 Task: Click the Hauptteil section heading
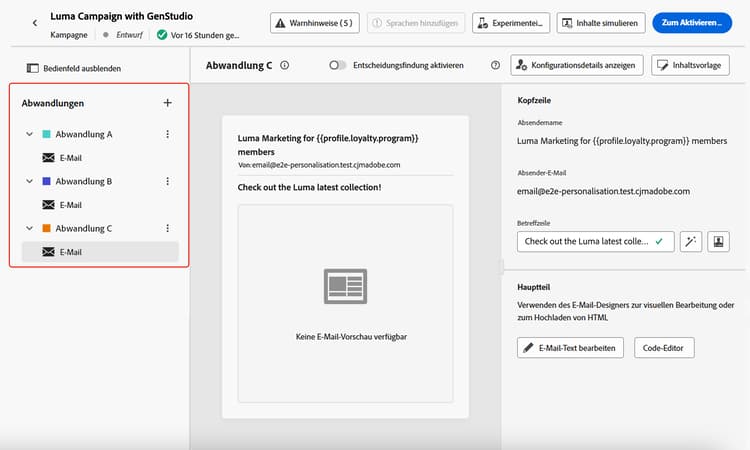tap(533, 287)
